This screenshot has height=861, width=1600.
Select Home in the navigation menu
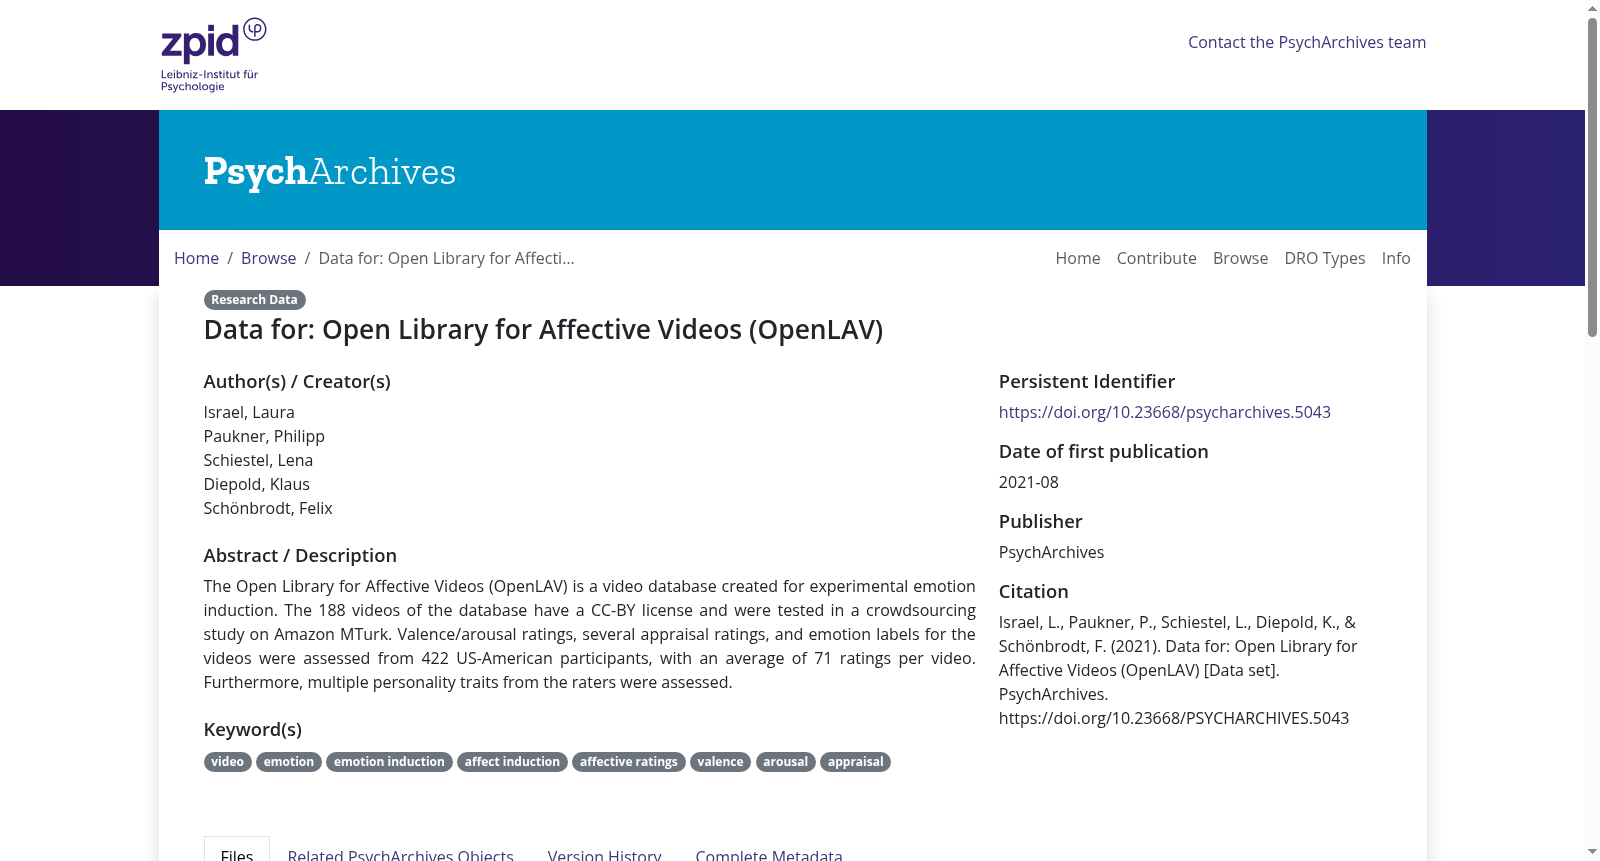(x=1078, y=258)
